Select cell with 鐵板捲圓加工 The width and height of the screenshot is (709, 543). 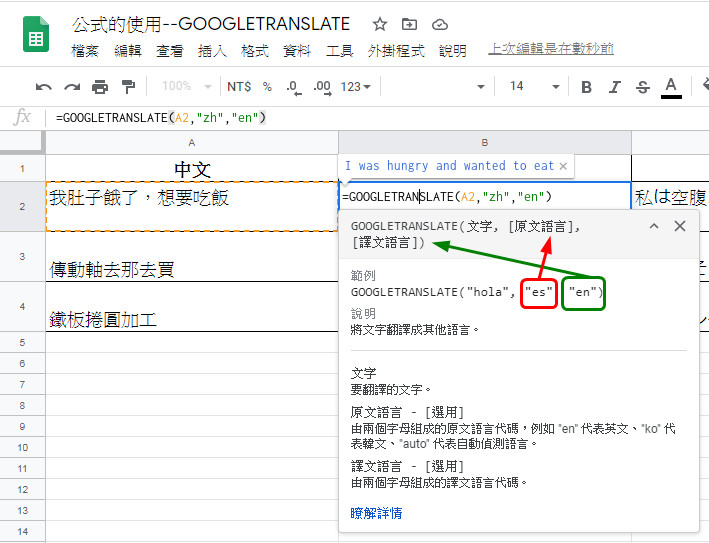click(x=192, y=307)
